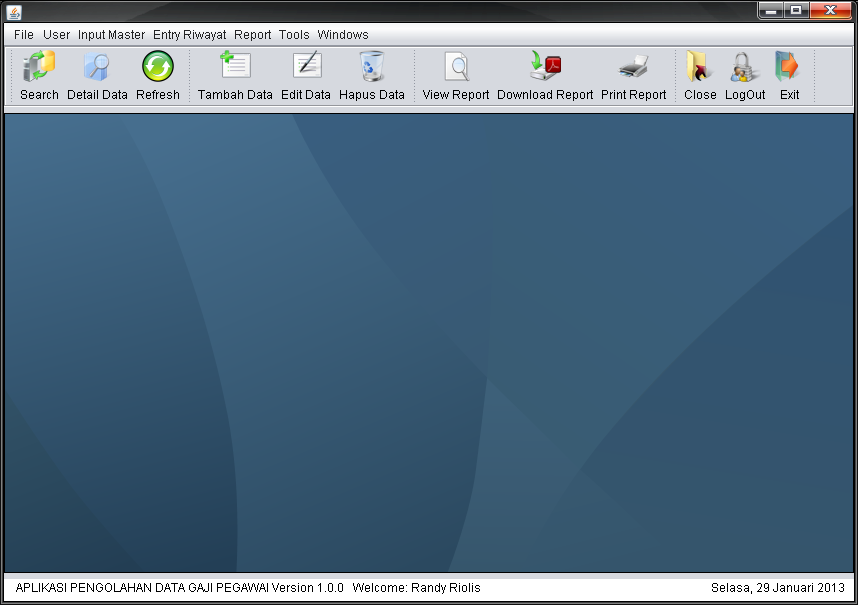Open the Entry Riwayat menu
858x605 pixels.
coord(189,35)
